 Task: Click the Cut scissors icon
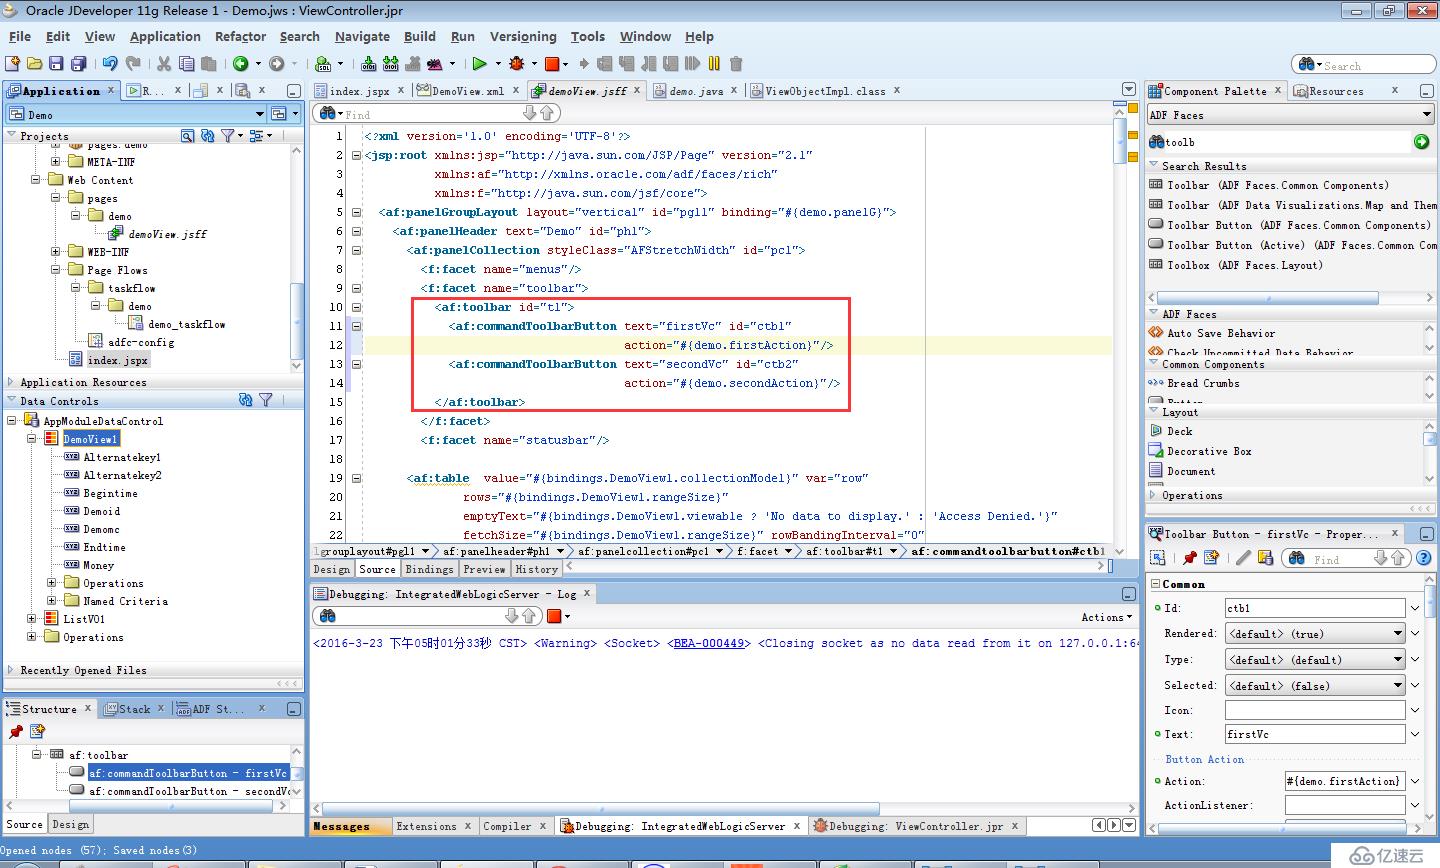164,64
